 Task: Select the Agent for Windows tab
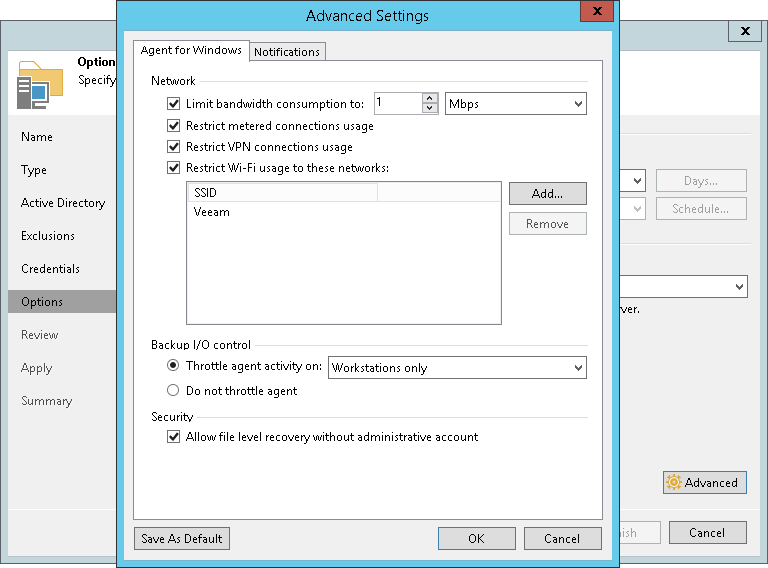click(191, 51)
